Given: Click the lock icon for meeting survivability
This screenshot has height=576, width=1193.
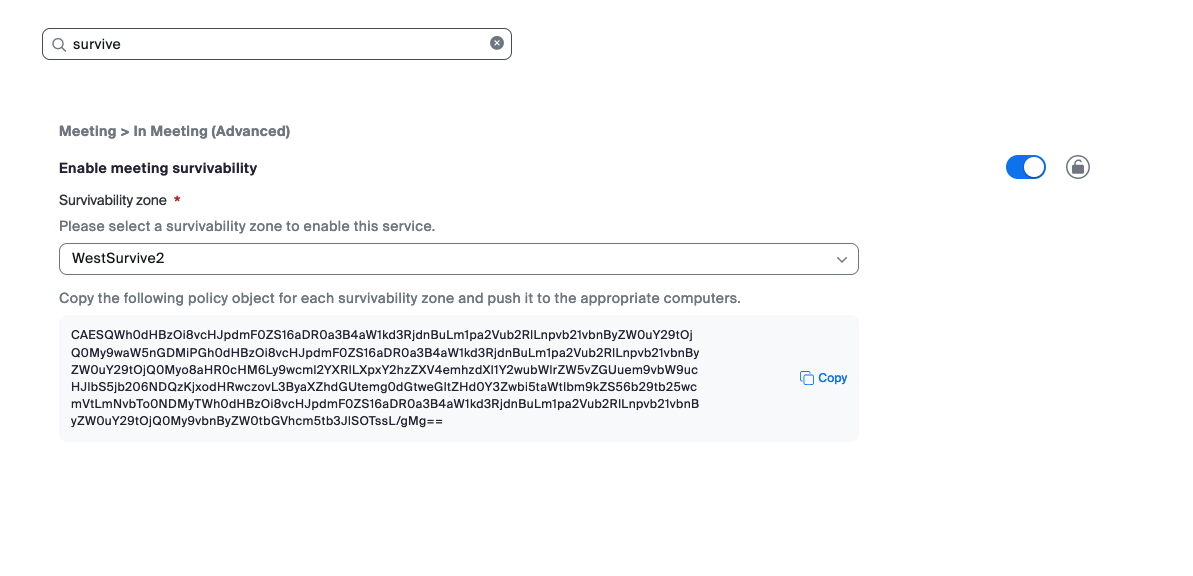Looking at the screenshot, I should (1078, 167).
